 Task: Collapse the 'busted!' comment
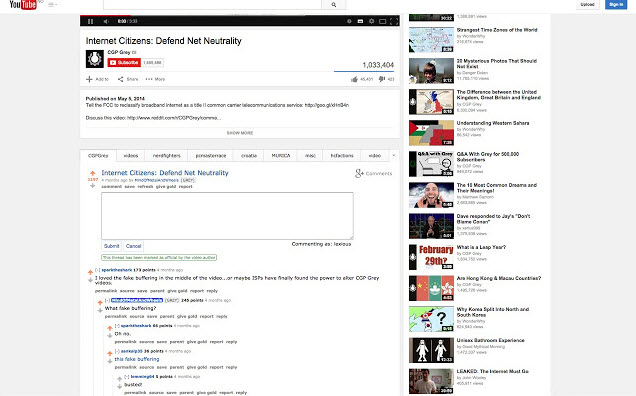127,377
